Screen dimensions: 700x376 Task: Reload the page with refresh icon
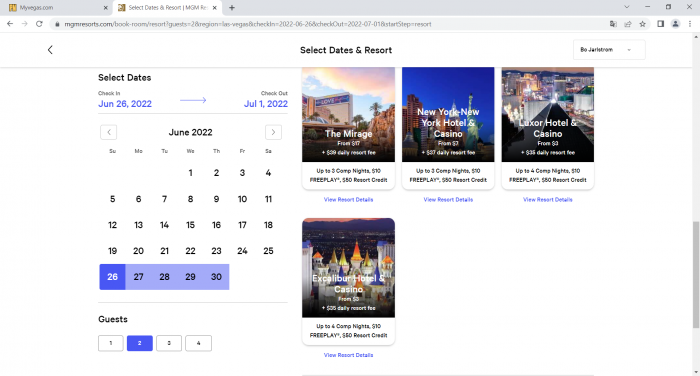(39, 24)
